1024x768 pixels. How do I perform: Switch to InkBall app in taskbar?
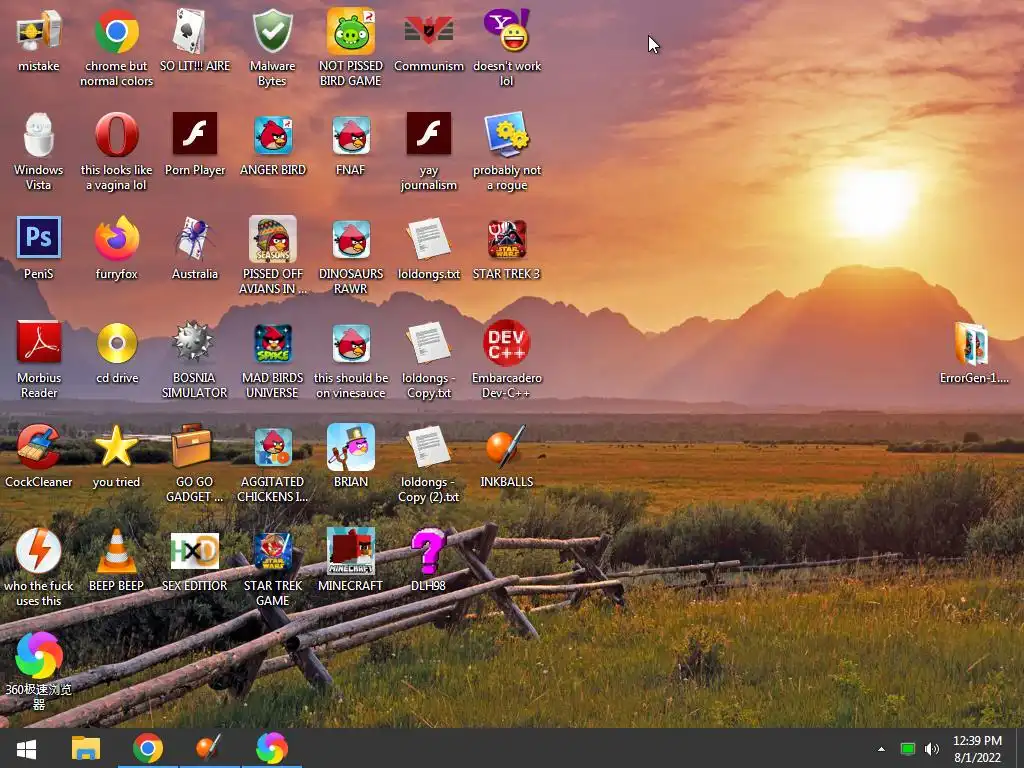click(x=210, y=748)
